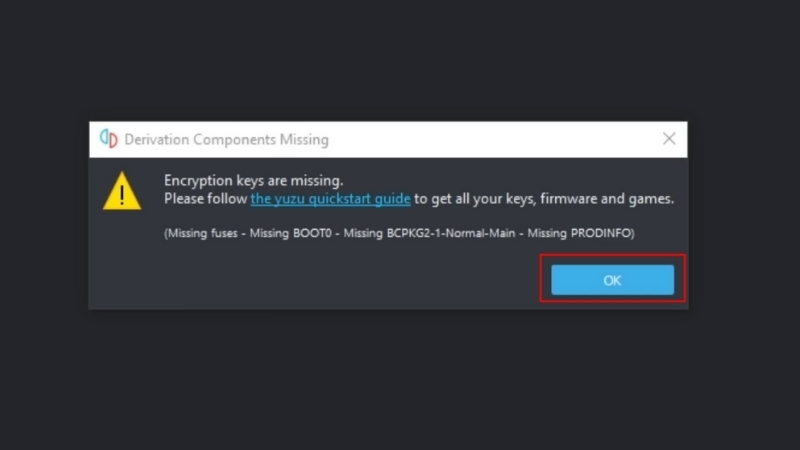Open the yuzu quickstart guide link

(330, 199)
